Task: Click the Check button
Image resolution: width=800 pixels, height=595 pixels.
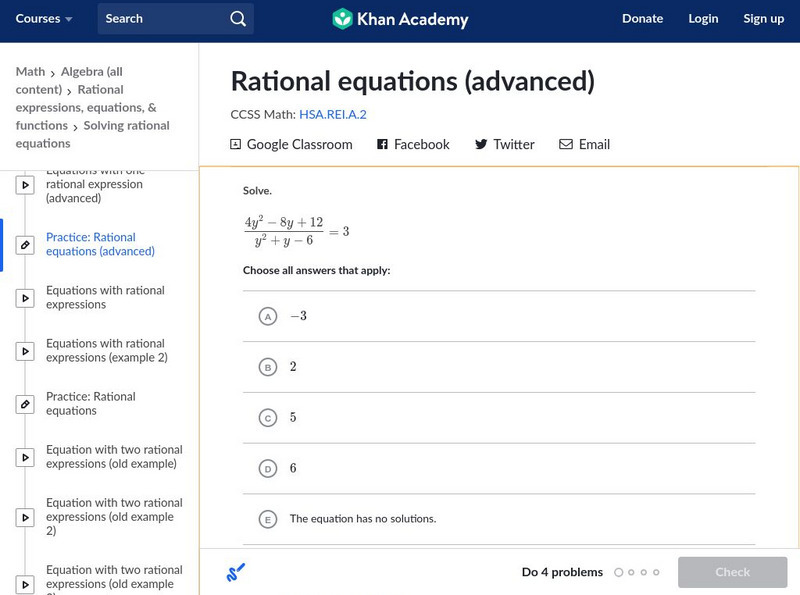Action: point(733,571)
